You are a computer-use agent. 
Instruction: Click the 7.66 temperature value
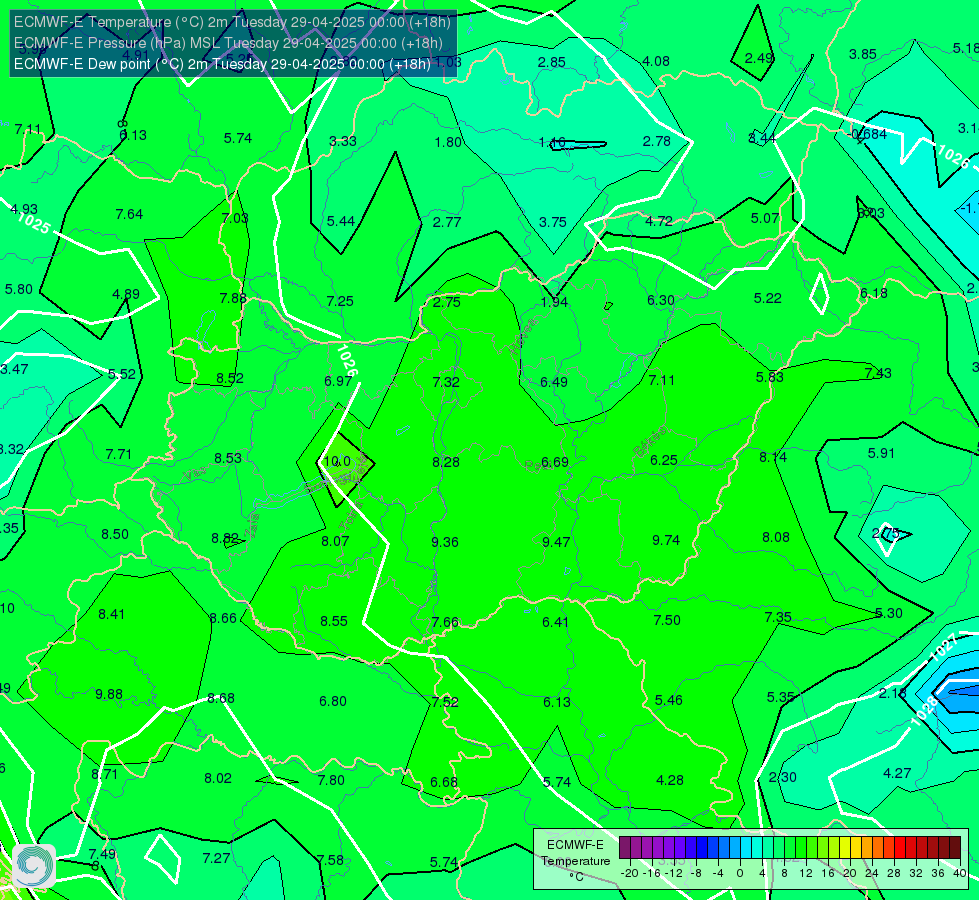[445, 623]
